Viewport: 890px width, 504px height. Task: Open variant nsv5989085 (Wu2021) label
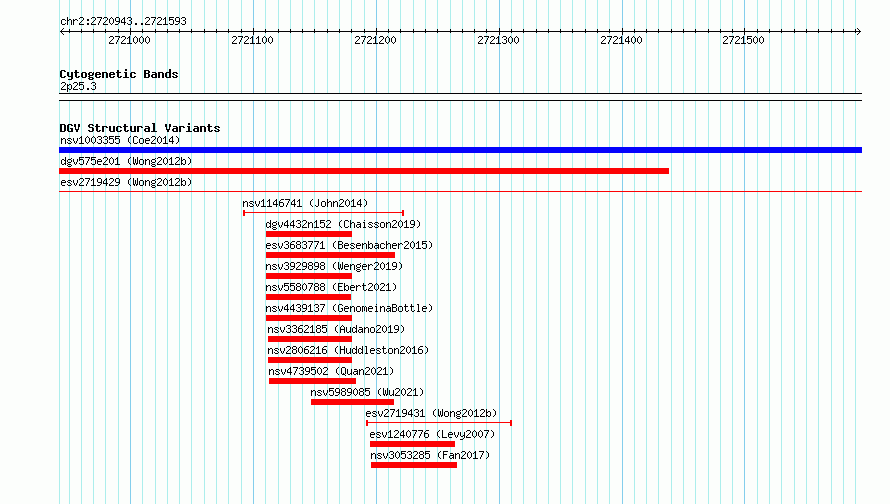[x=367, y=392]
